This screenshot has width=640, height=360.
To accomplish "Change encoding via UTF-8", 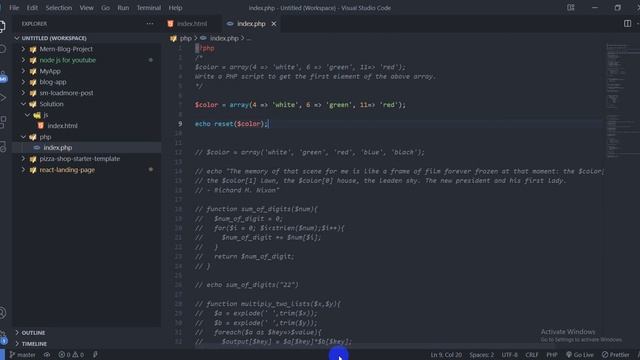I will coord(509,355).
